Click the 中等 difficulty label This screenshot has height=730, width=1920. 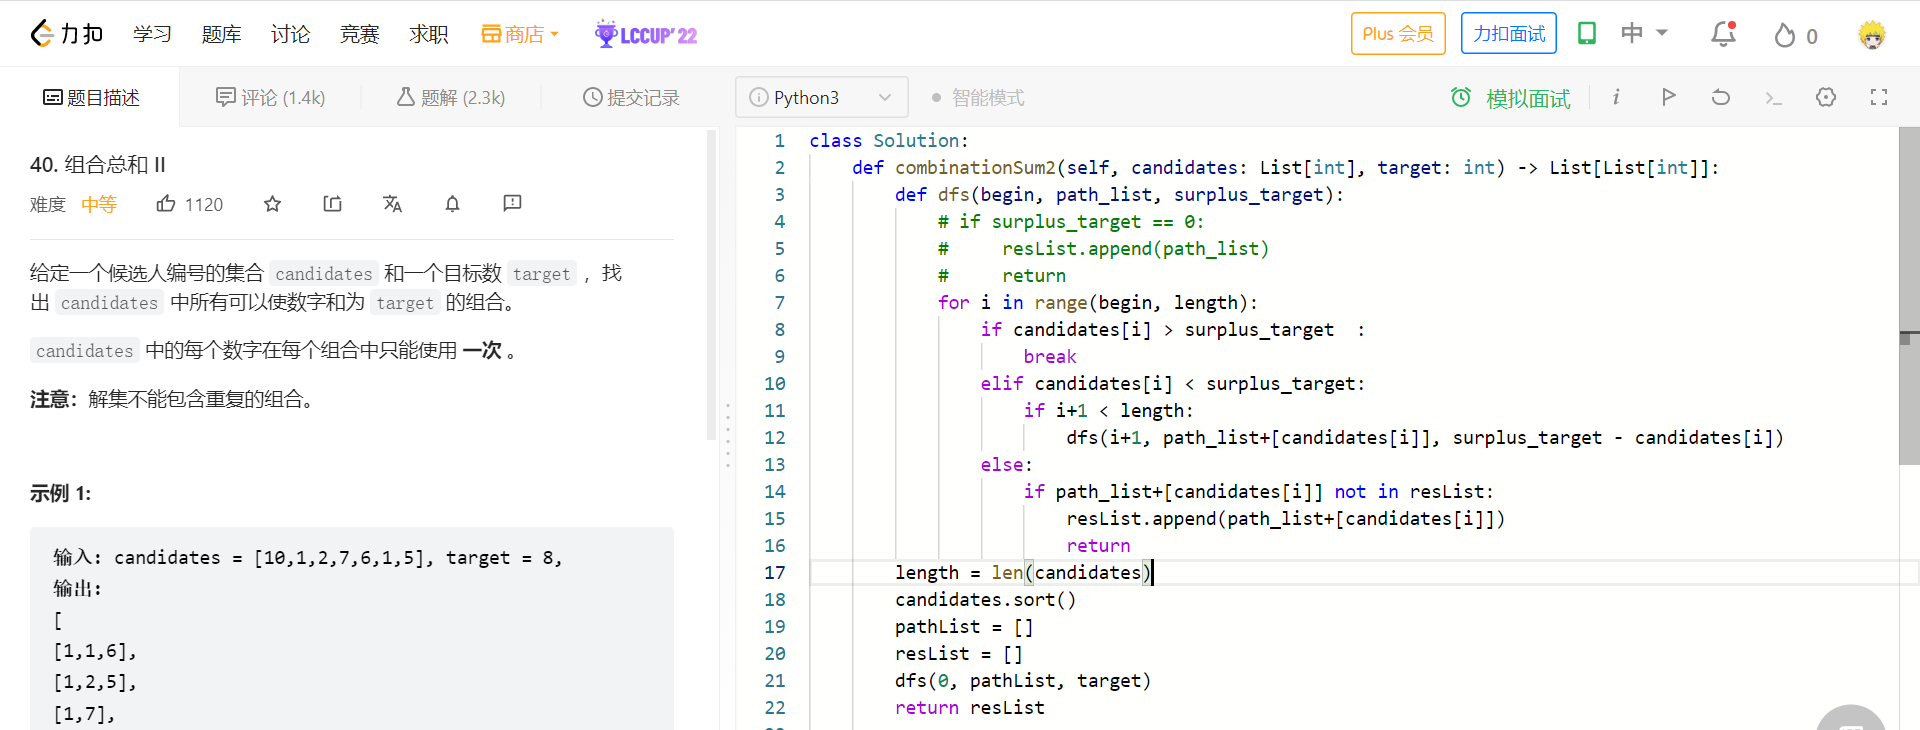coord(99,204)
